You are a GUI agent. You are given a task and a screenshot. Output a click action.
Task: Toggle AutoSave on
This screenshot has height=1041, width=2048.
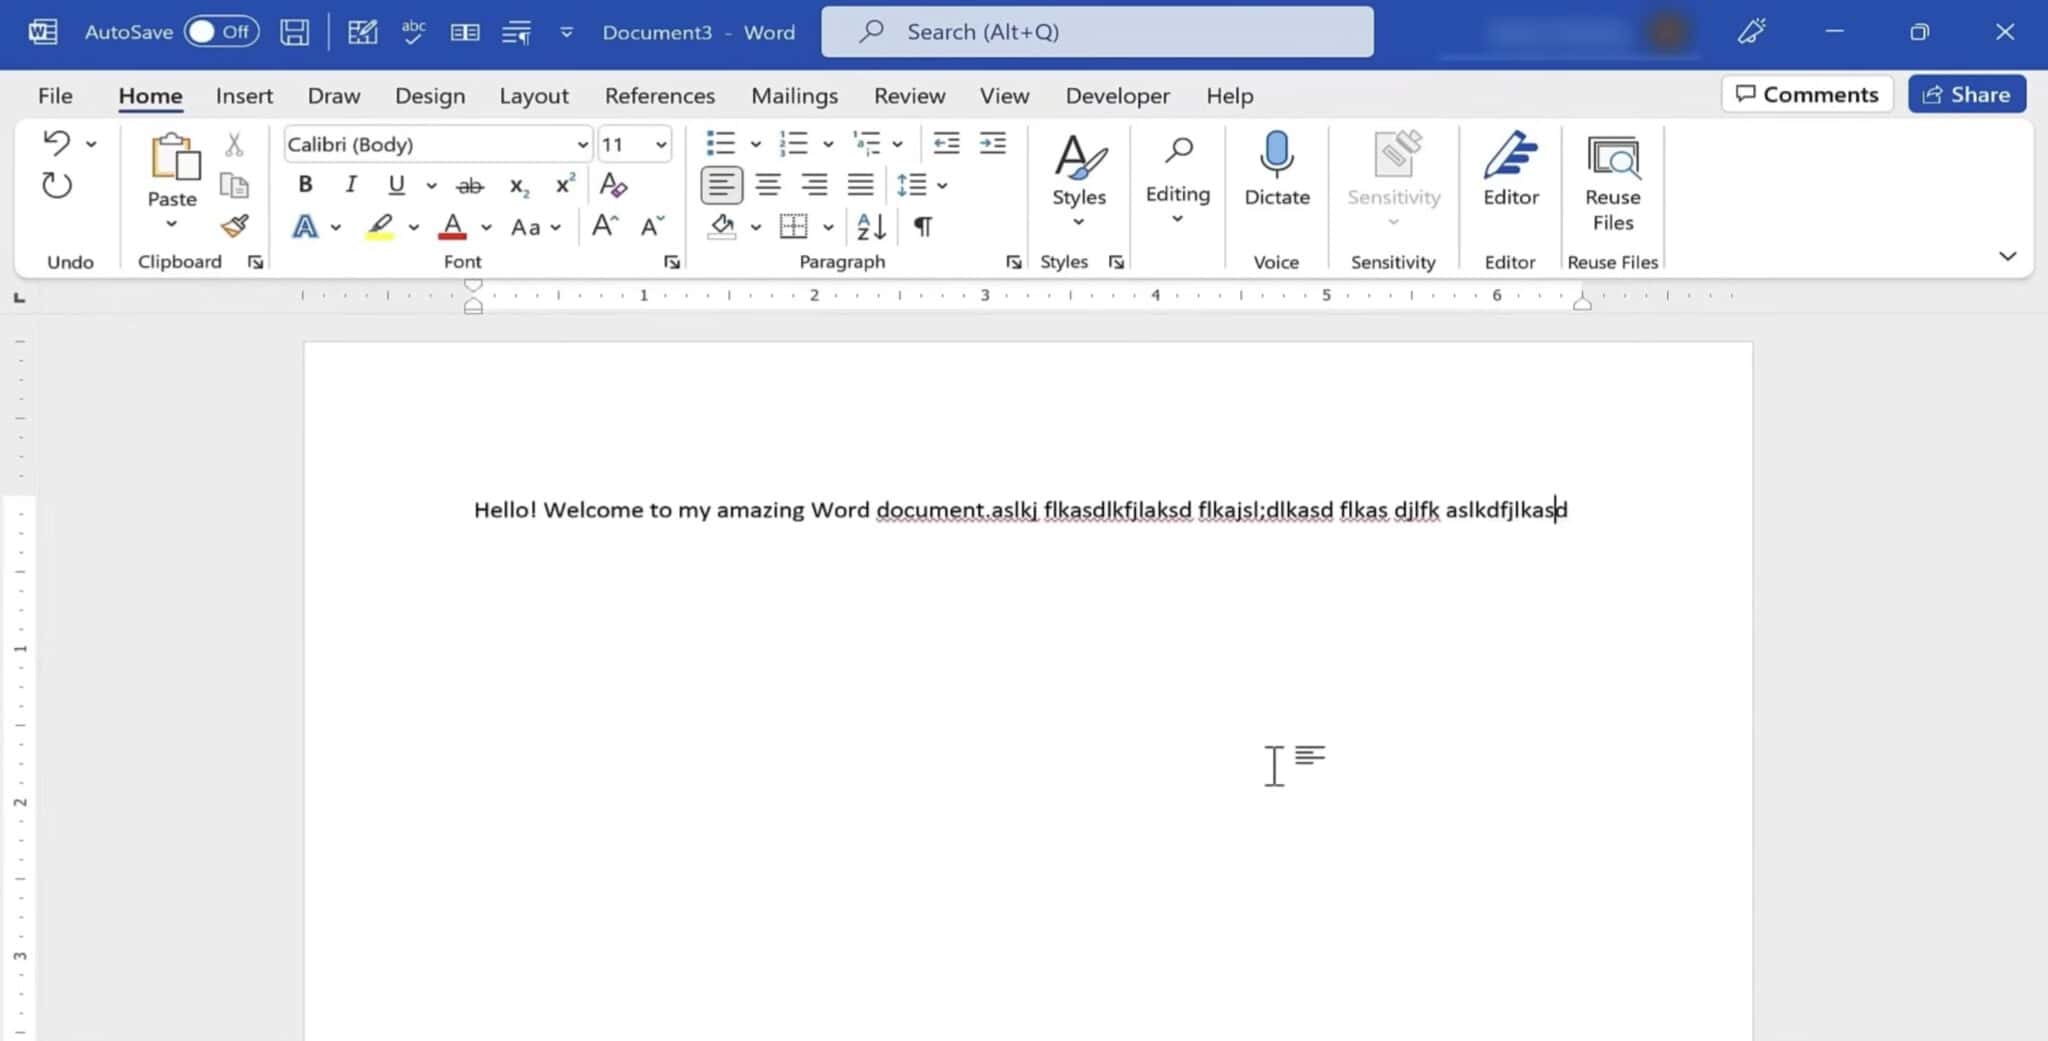[x=222, y=31]
